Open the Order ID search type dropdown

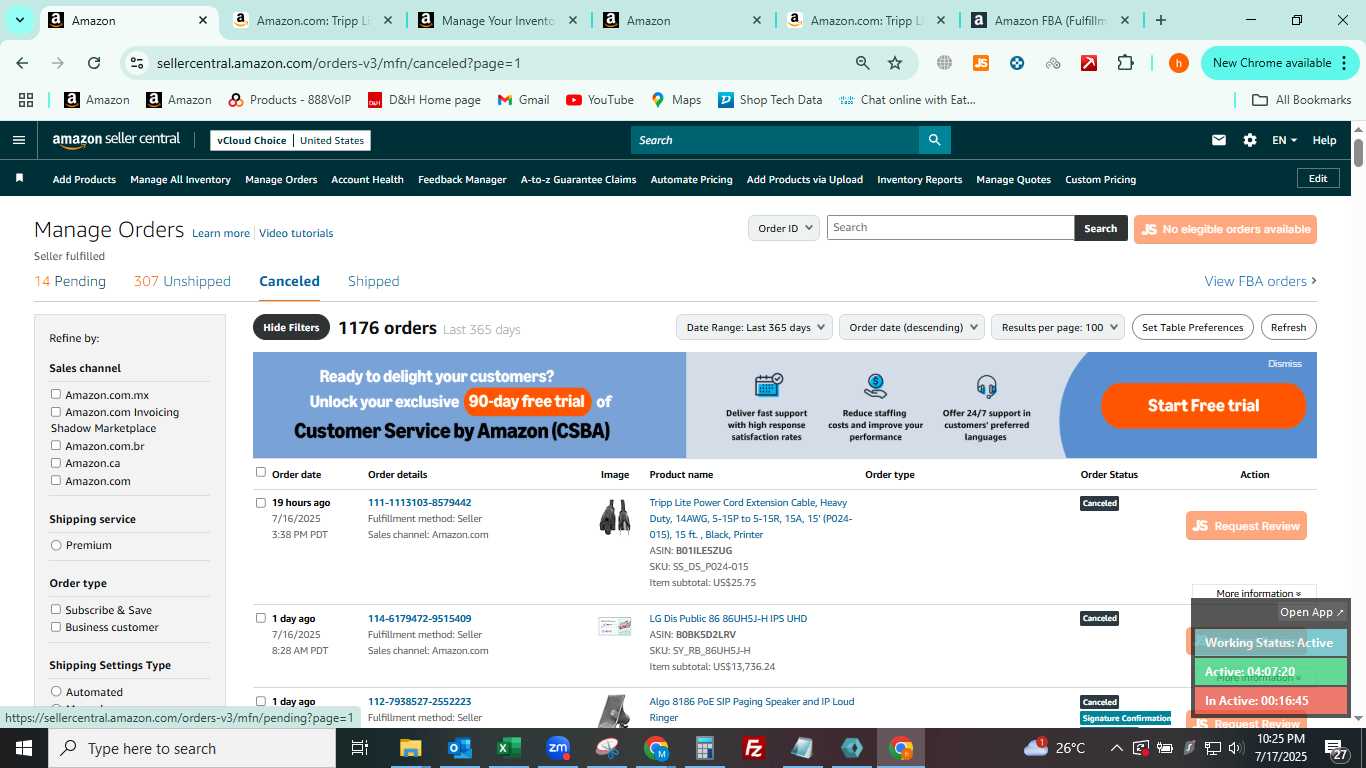click(x=784, y=228)
